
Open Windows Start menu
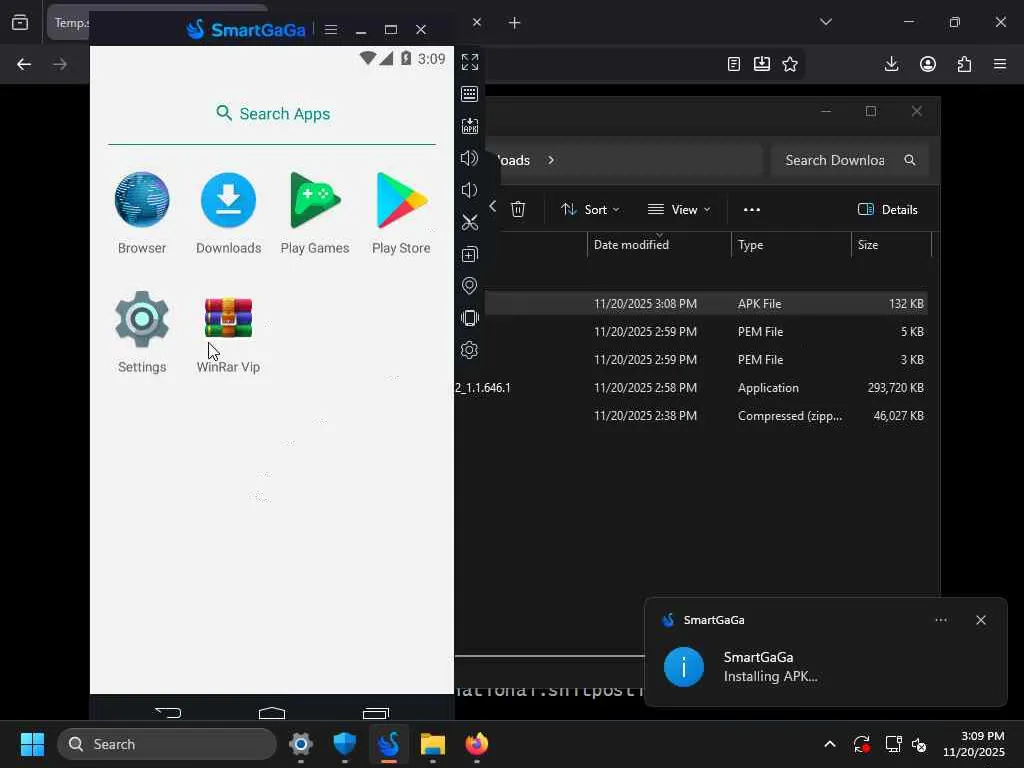(x=33, y=744)
